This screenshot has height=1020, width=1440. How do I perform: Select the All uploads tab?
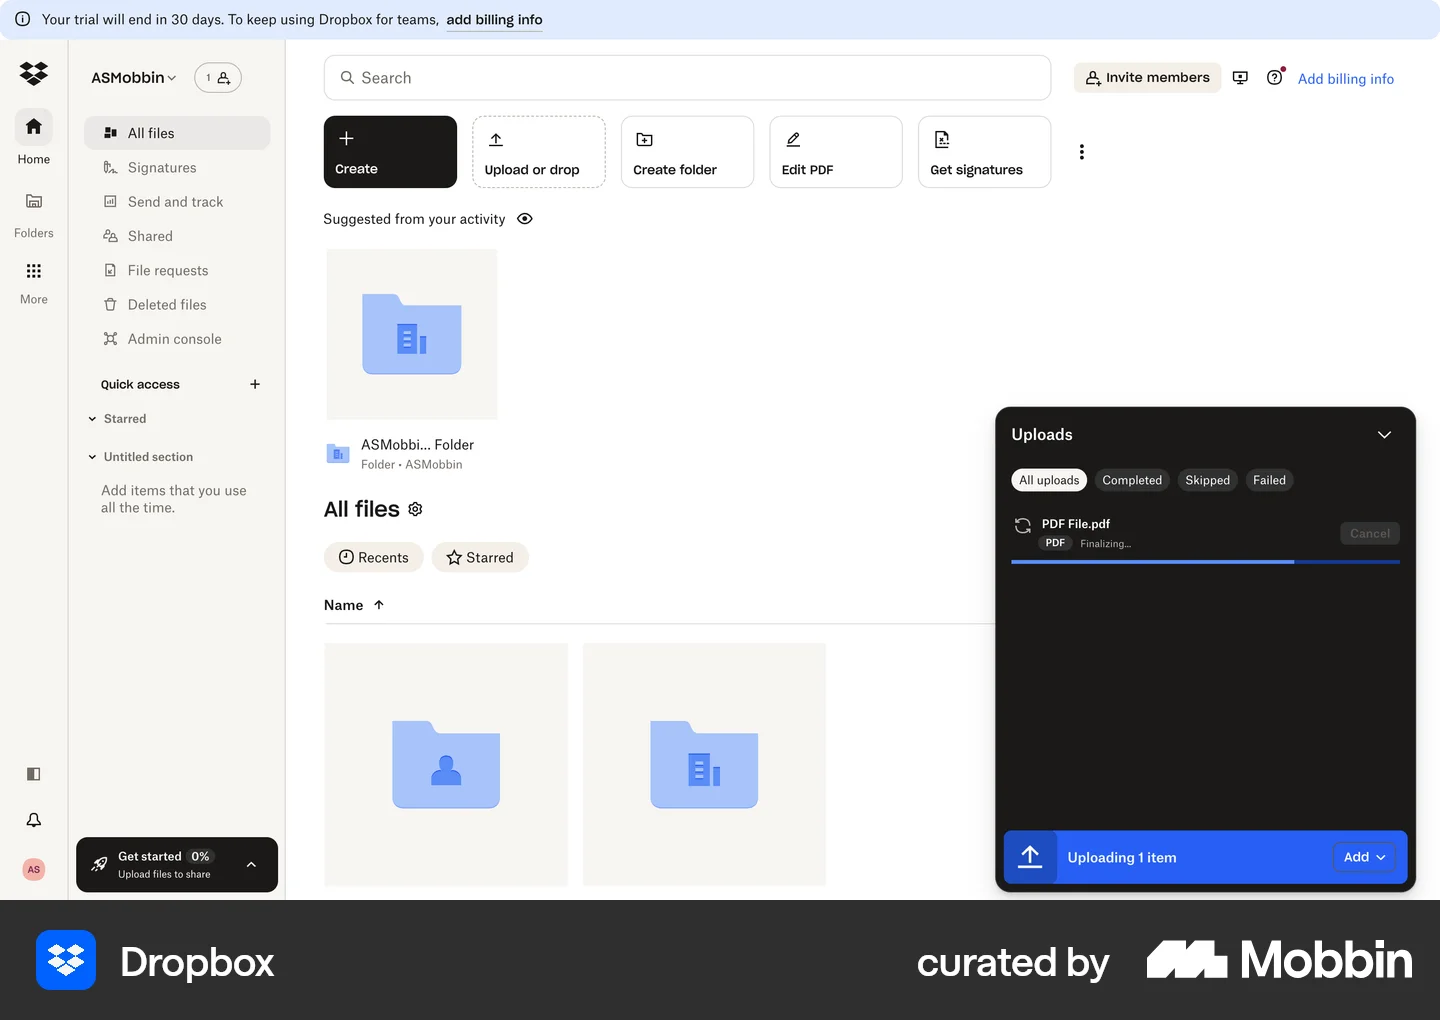(1049, 480)
